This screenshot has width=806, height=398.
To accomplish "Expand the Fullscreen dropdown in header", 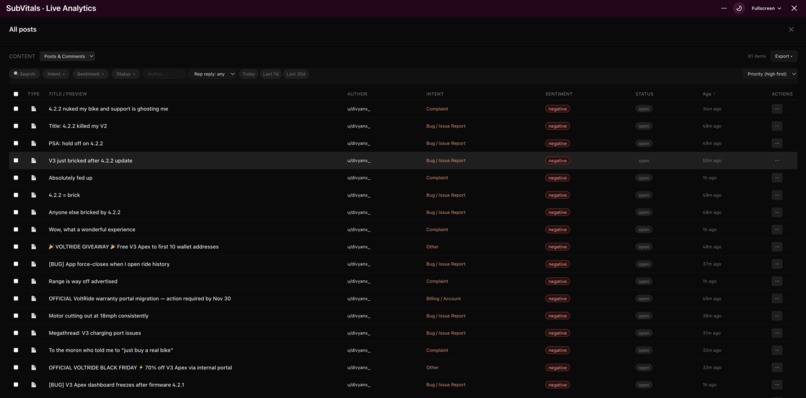I will tap(766, 8).
